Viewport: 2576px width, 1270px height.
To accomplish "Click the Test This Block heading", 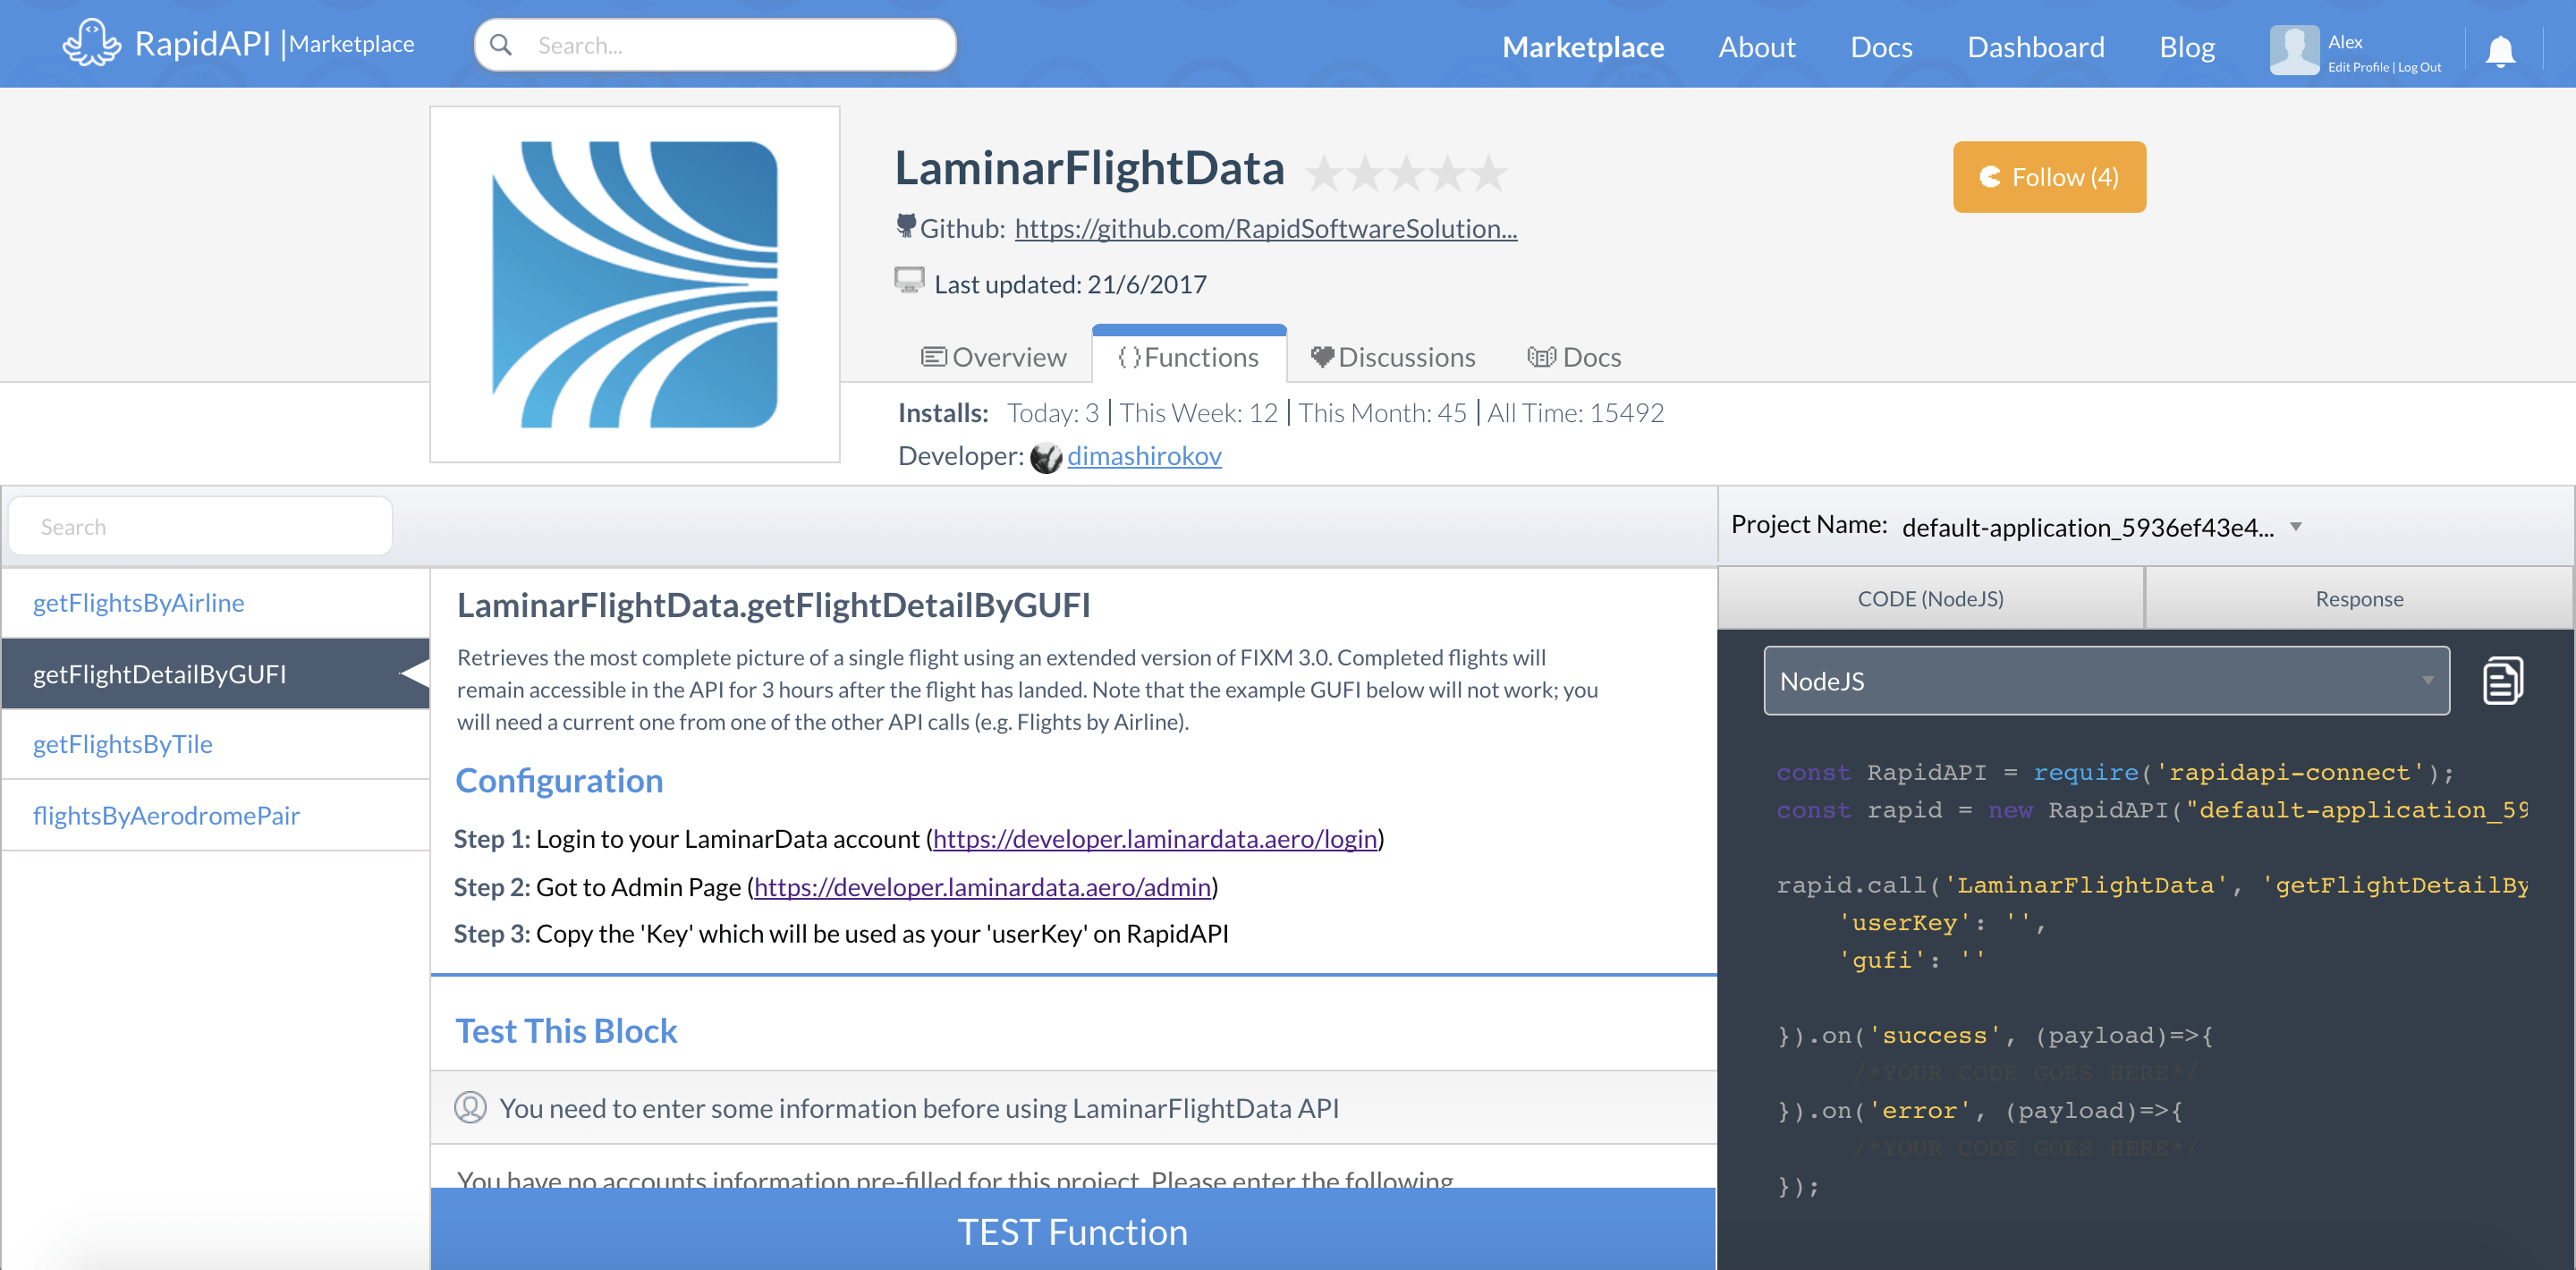I will pos(566,1030).
